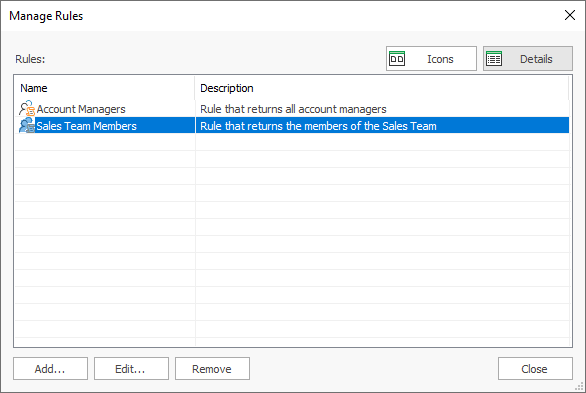Click the Sales Team Members rule icon
Image resolution: width=586 pixels, height=393 pixels.
pos(27,126)
